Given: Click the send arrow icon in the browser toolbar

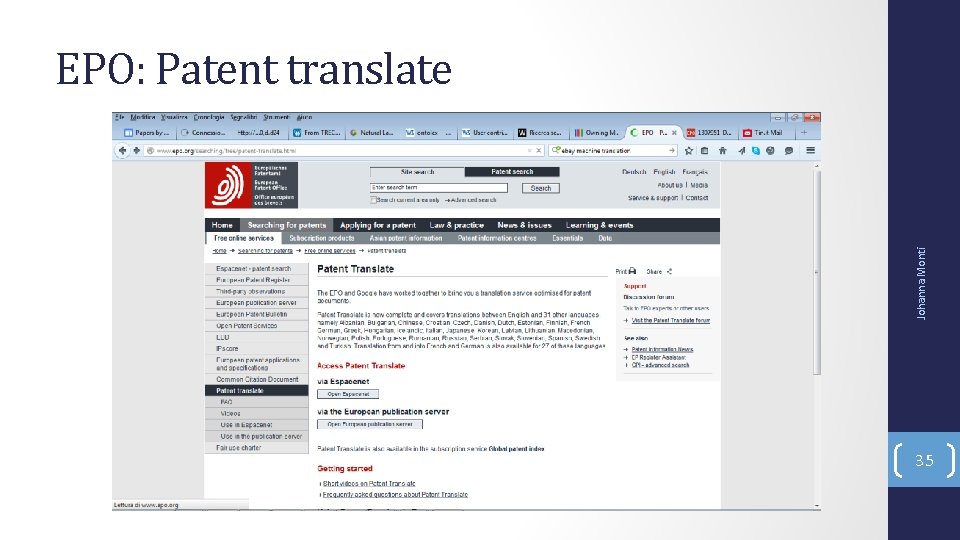Looking at the screenshot, I should point(741,151).
